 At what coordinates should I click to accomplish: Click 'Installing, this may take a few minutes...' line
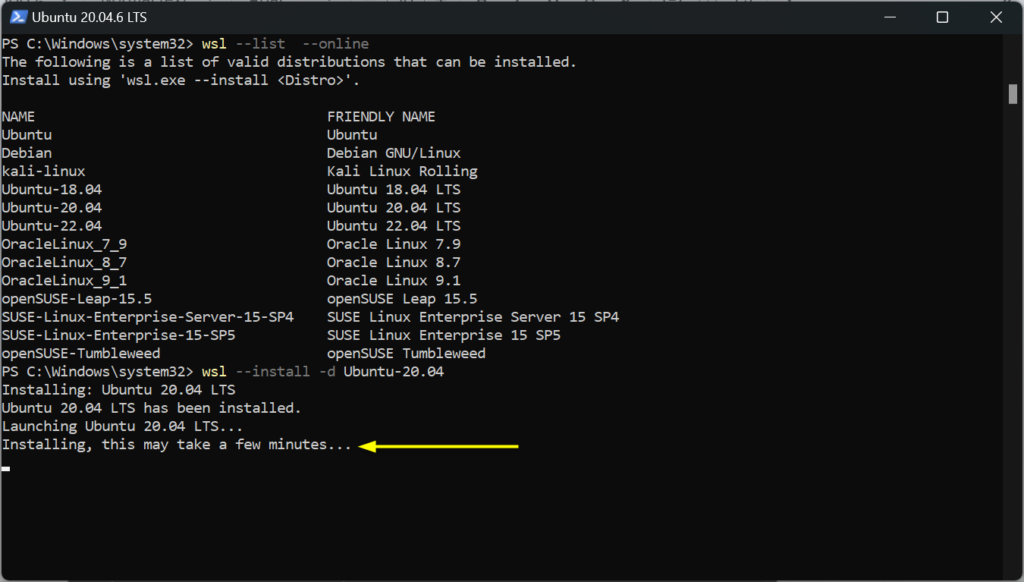[177, 445]
